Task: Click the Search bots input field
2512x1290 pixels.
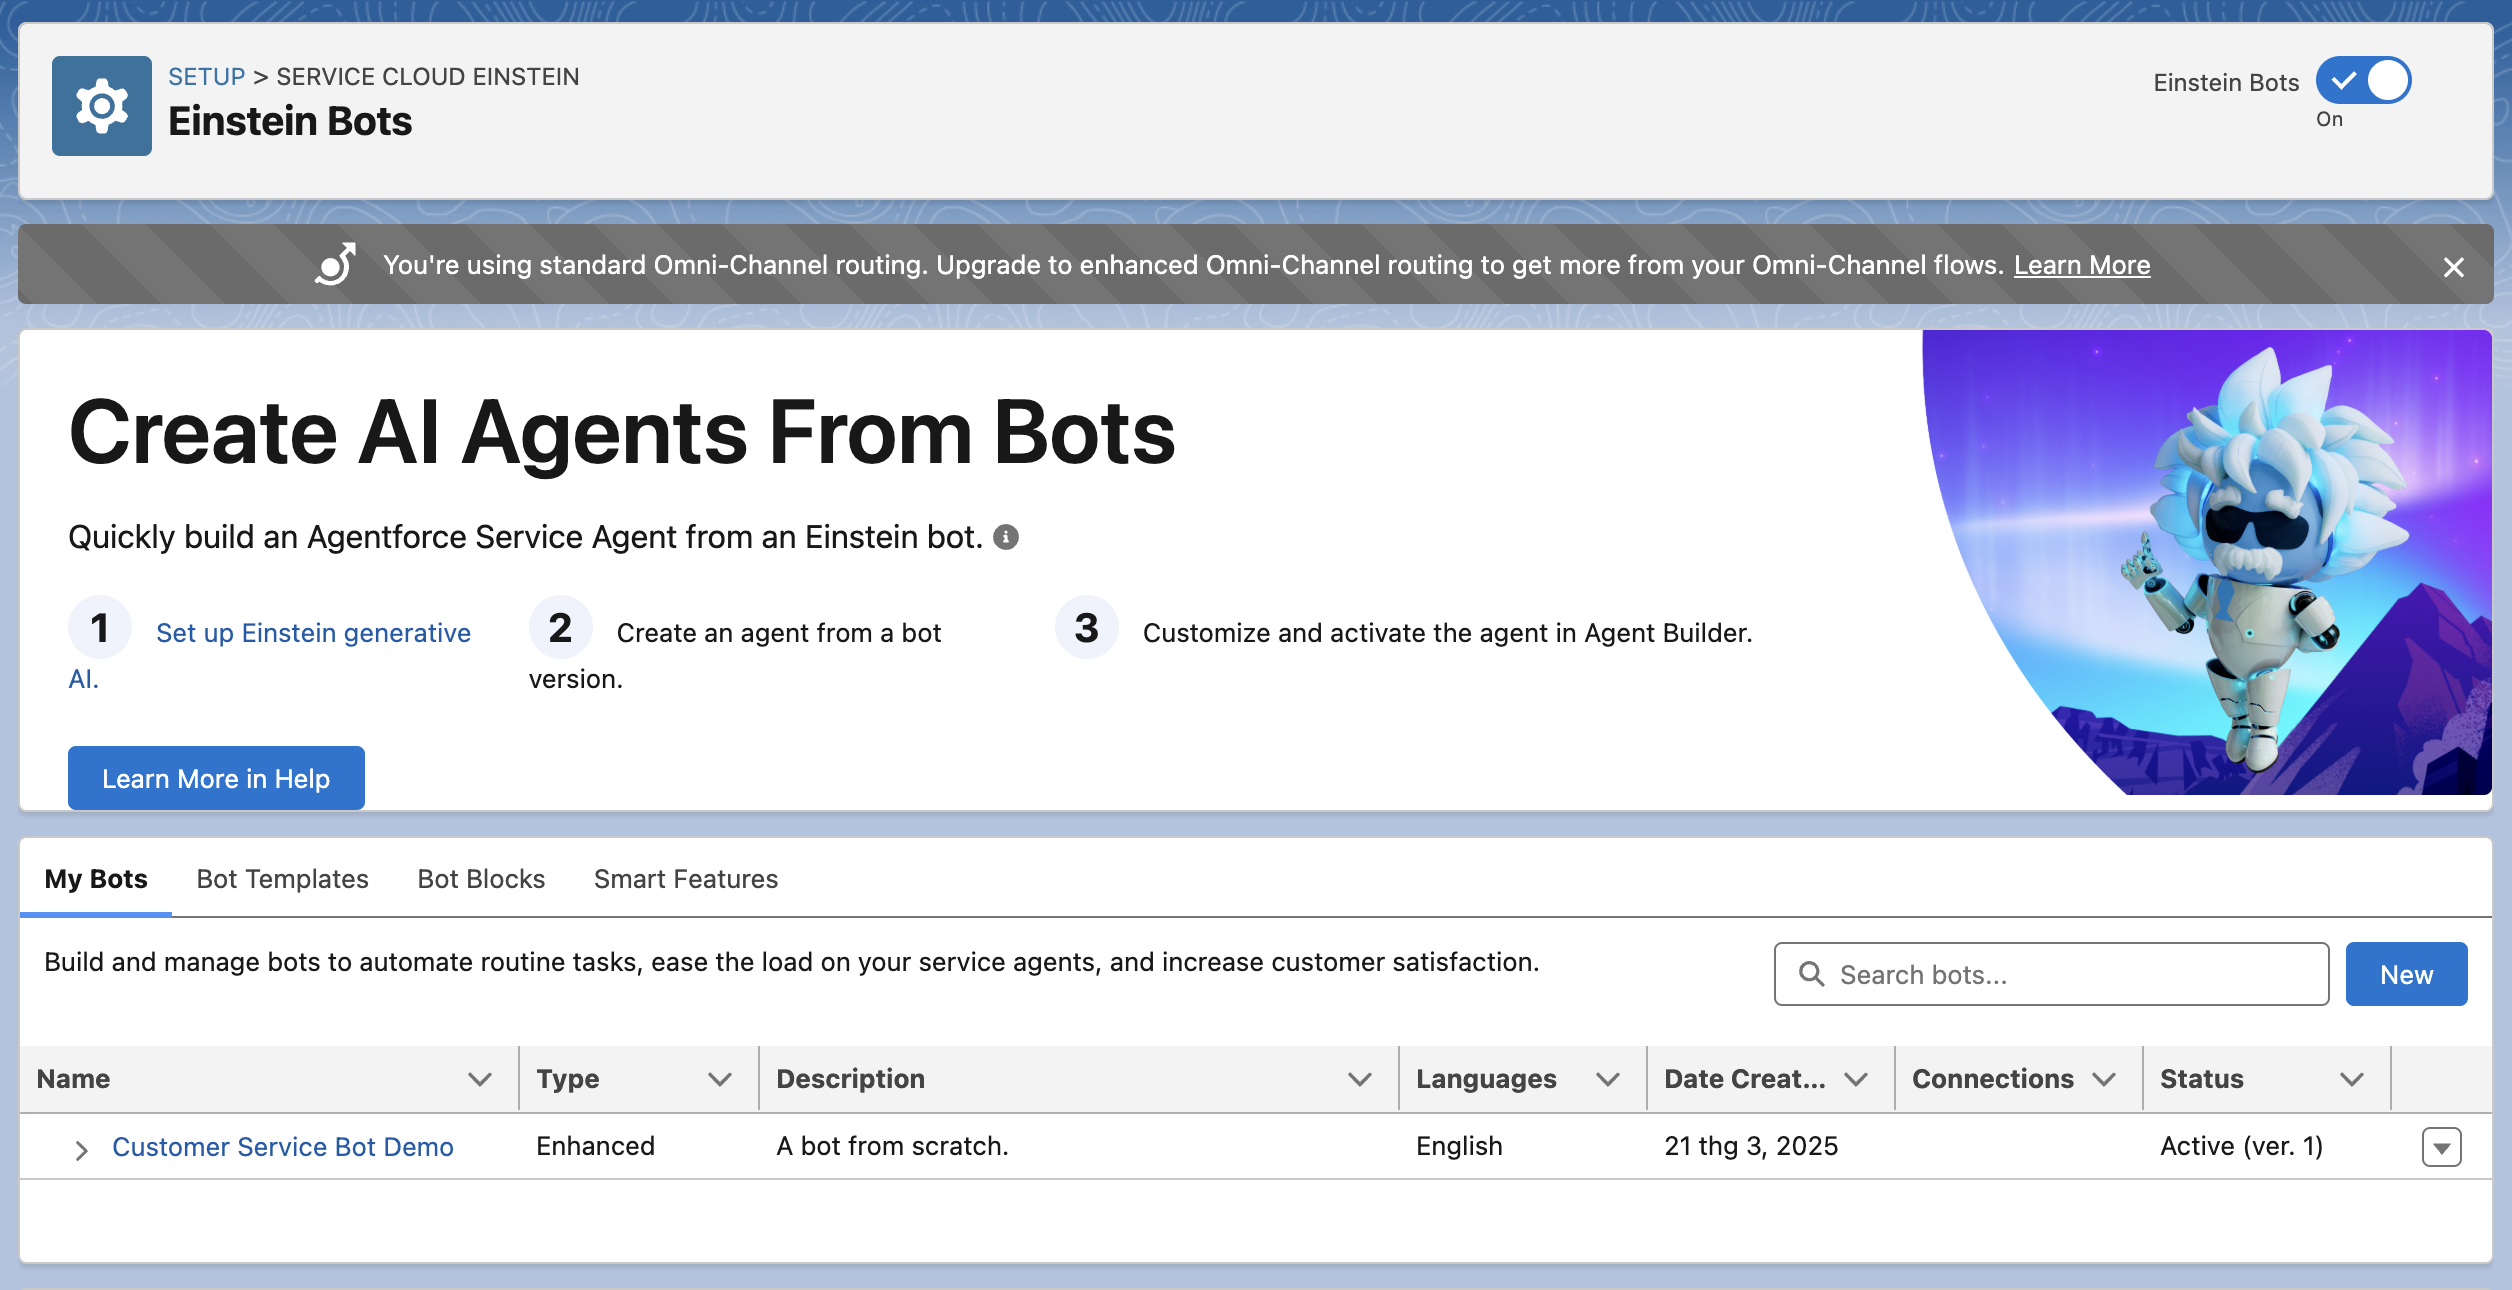Action: pyautogui.click(x=2051, y=974)
